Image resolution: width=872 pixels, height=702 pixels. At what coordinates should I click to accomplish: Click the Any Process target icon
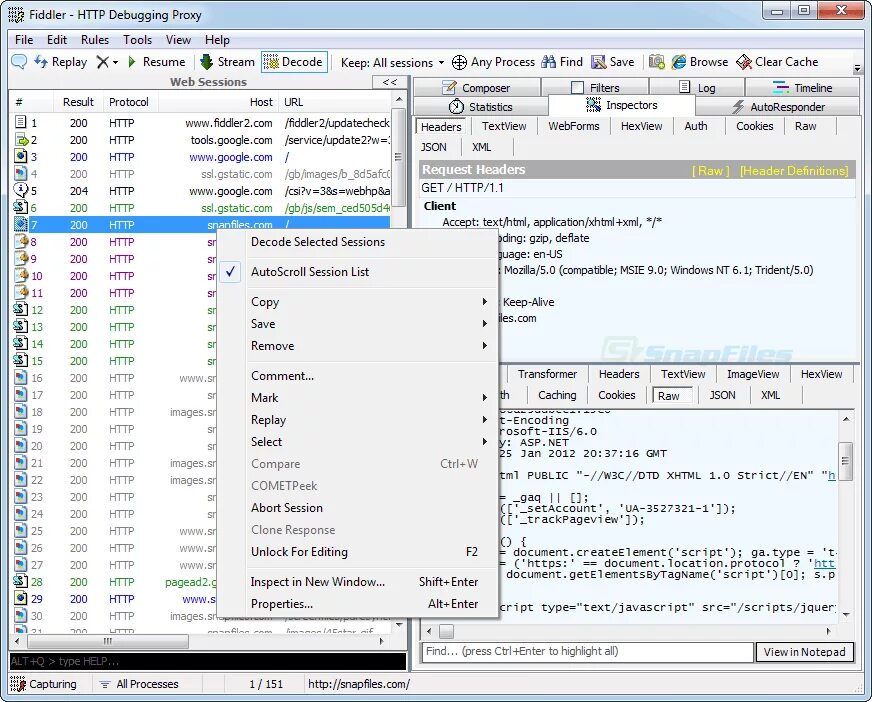point(459,62)
